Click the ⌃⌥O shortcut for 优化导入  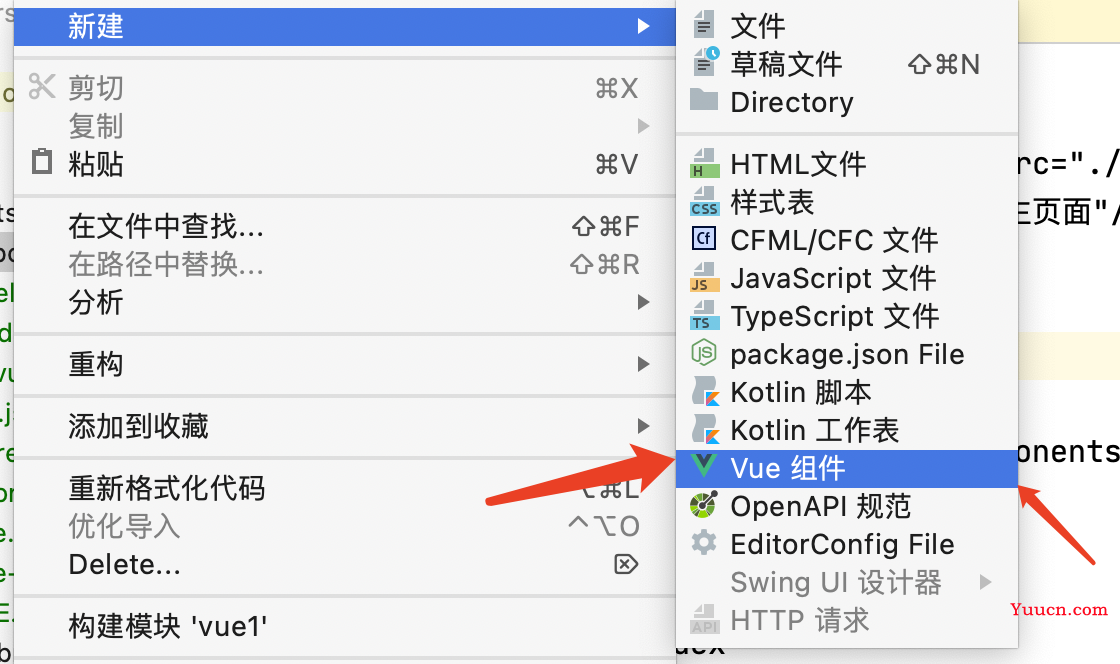(604, 526)
